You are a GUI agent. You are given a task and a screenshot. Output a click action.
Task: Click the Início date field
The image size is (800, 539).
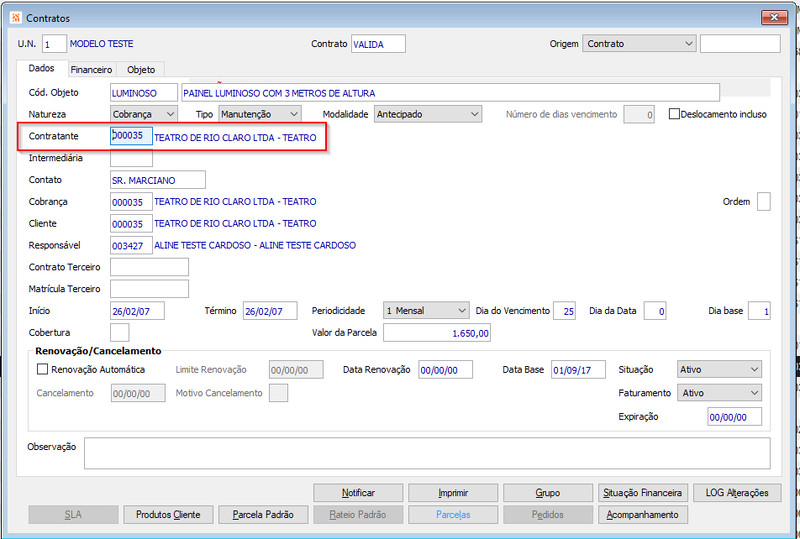(x=137, y=311)
